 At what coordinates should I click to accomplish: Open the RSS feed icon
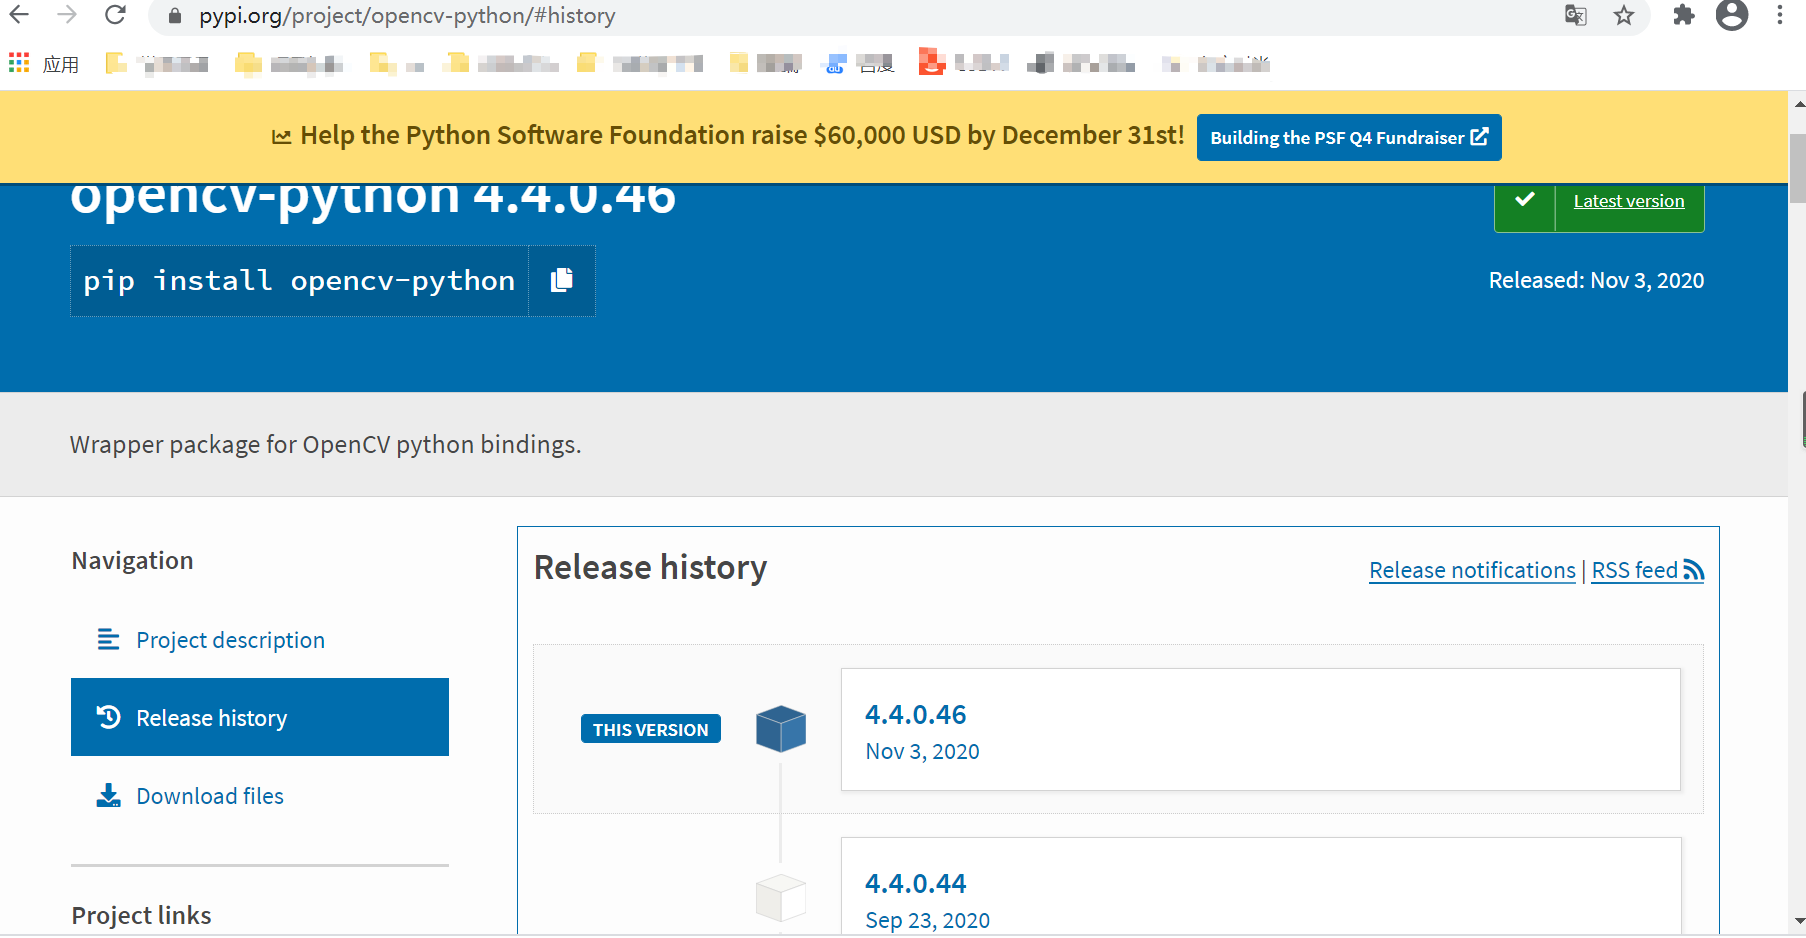(1693, 570)
